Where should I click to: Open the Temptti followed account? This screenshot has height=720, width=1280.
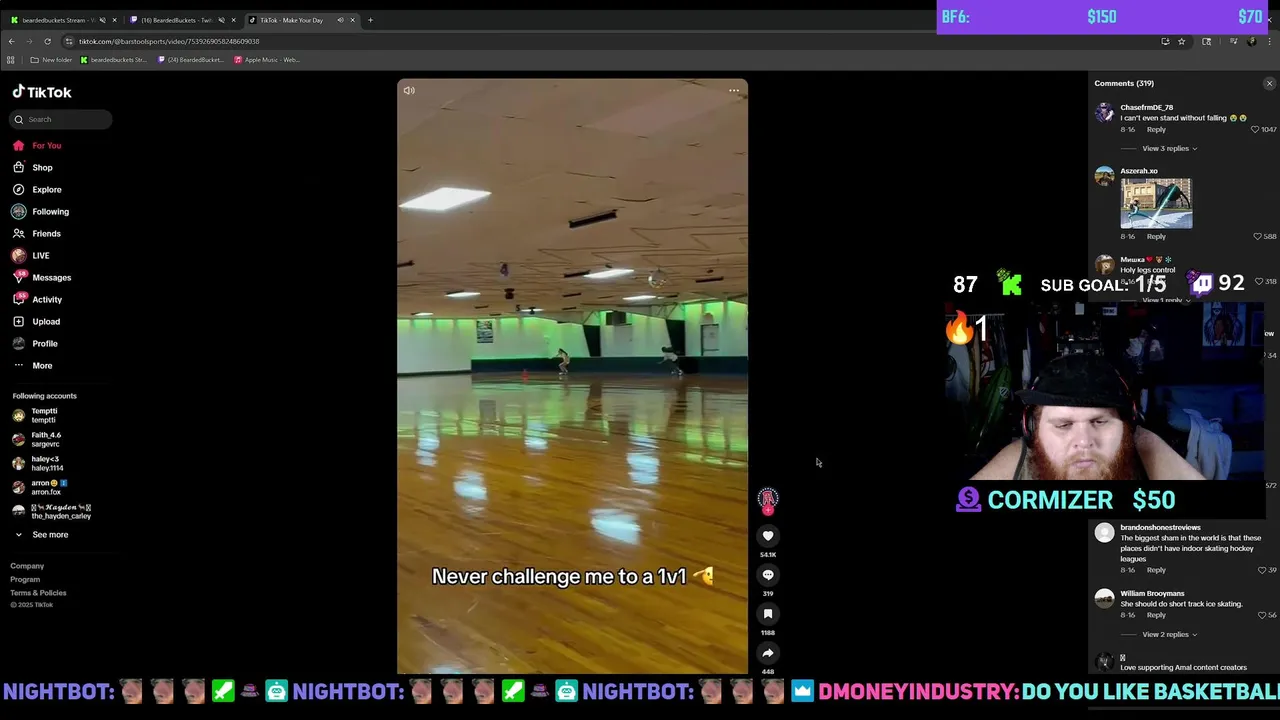point(36,415)
